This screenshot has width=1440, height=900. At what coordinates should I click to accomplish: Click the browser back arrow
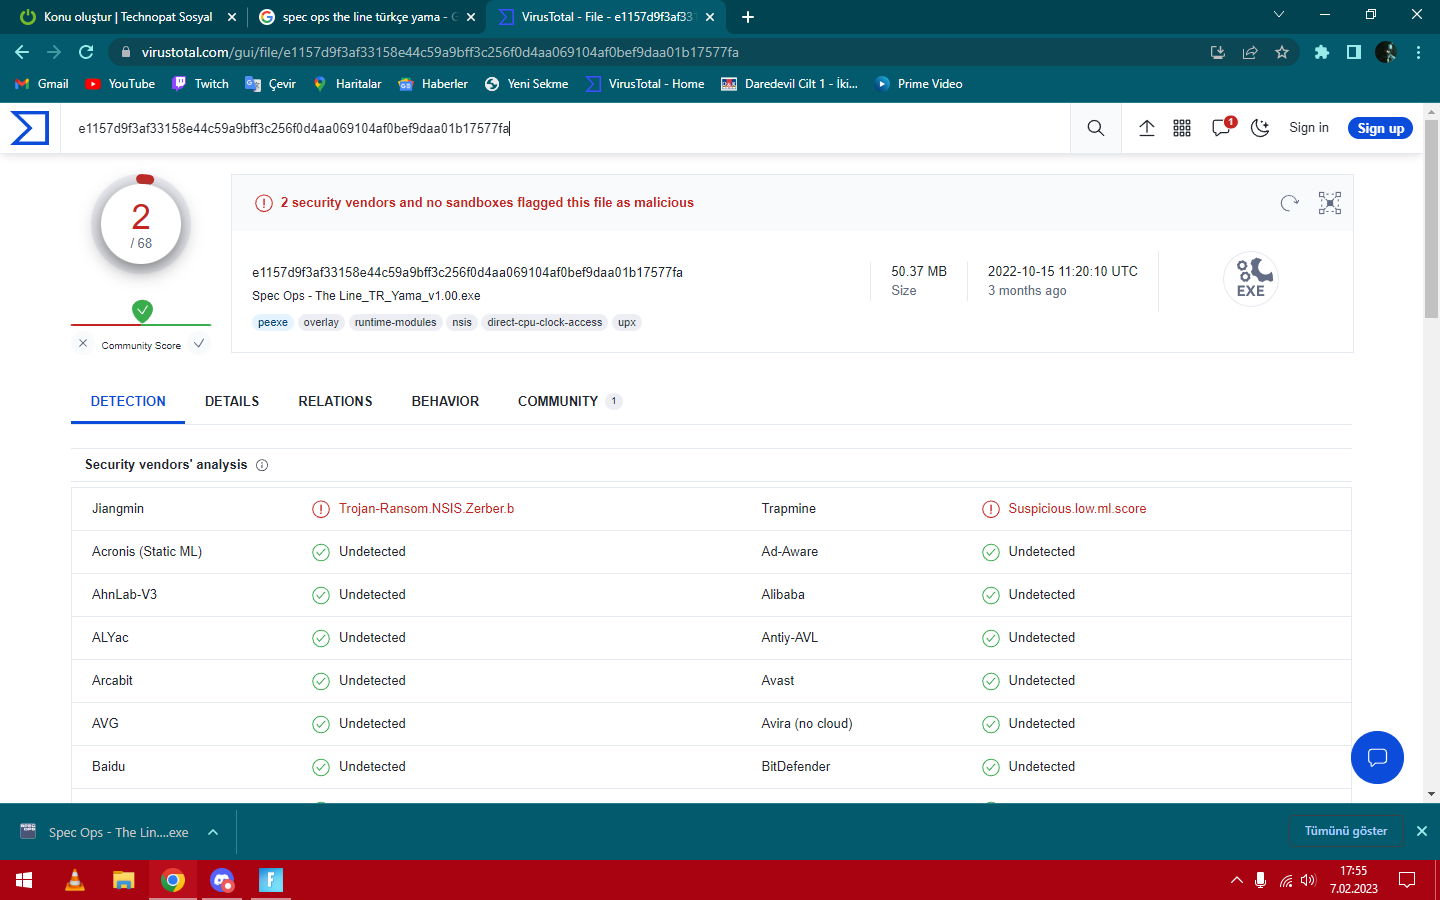click(x=22, y=52)
